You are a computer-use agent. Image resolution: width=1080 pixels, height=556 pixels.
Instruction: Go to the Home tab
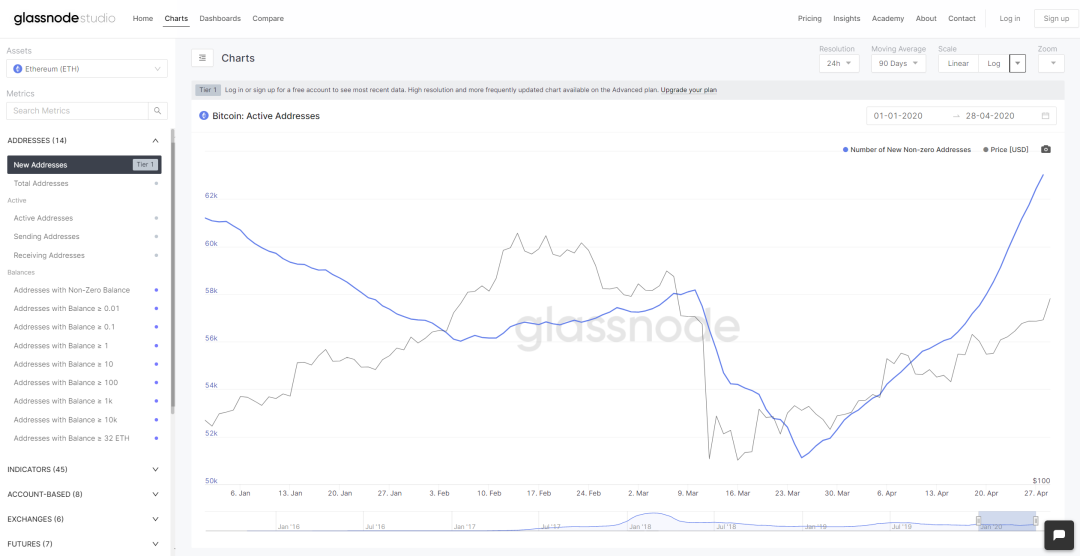[x=143, y=19]
